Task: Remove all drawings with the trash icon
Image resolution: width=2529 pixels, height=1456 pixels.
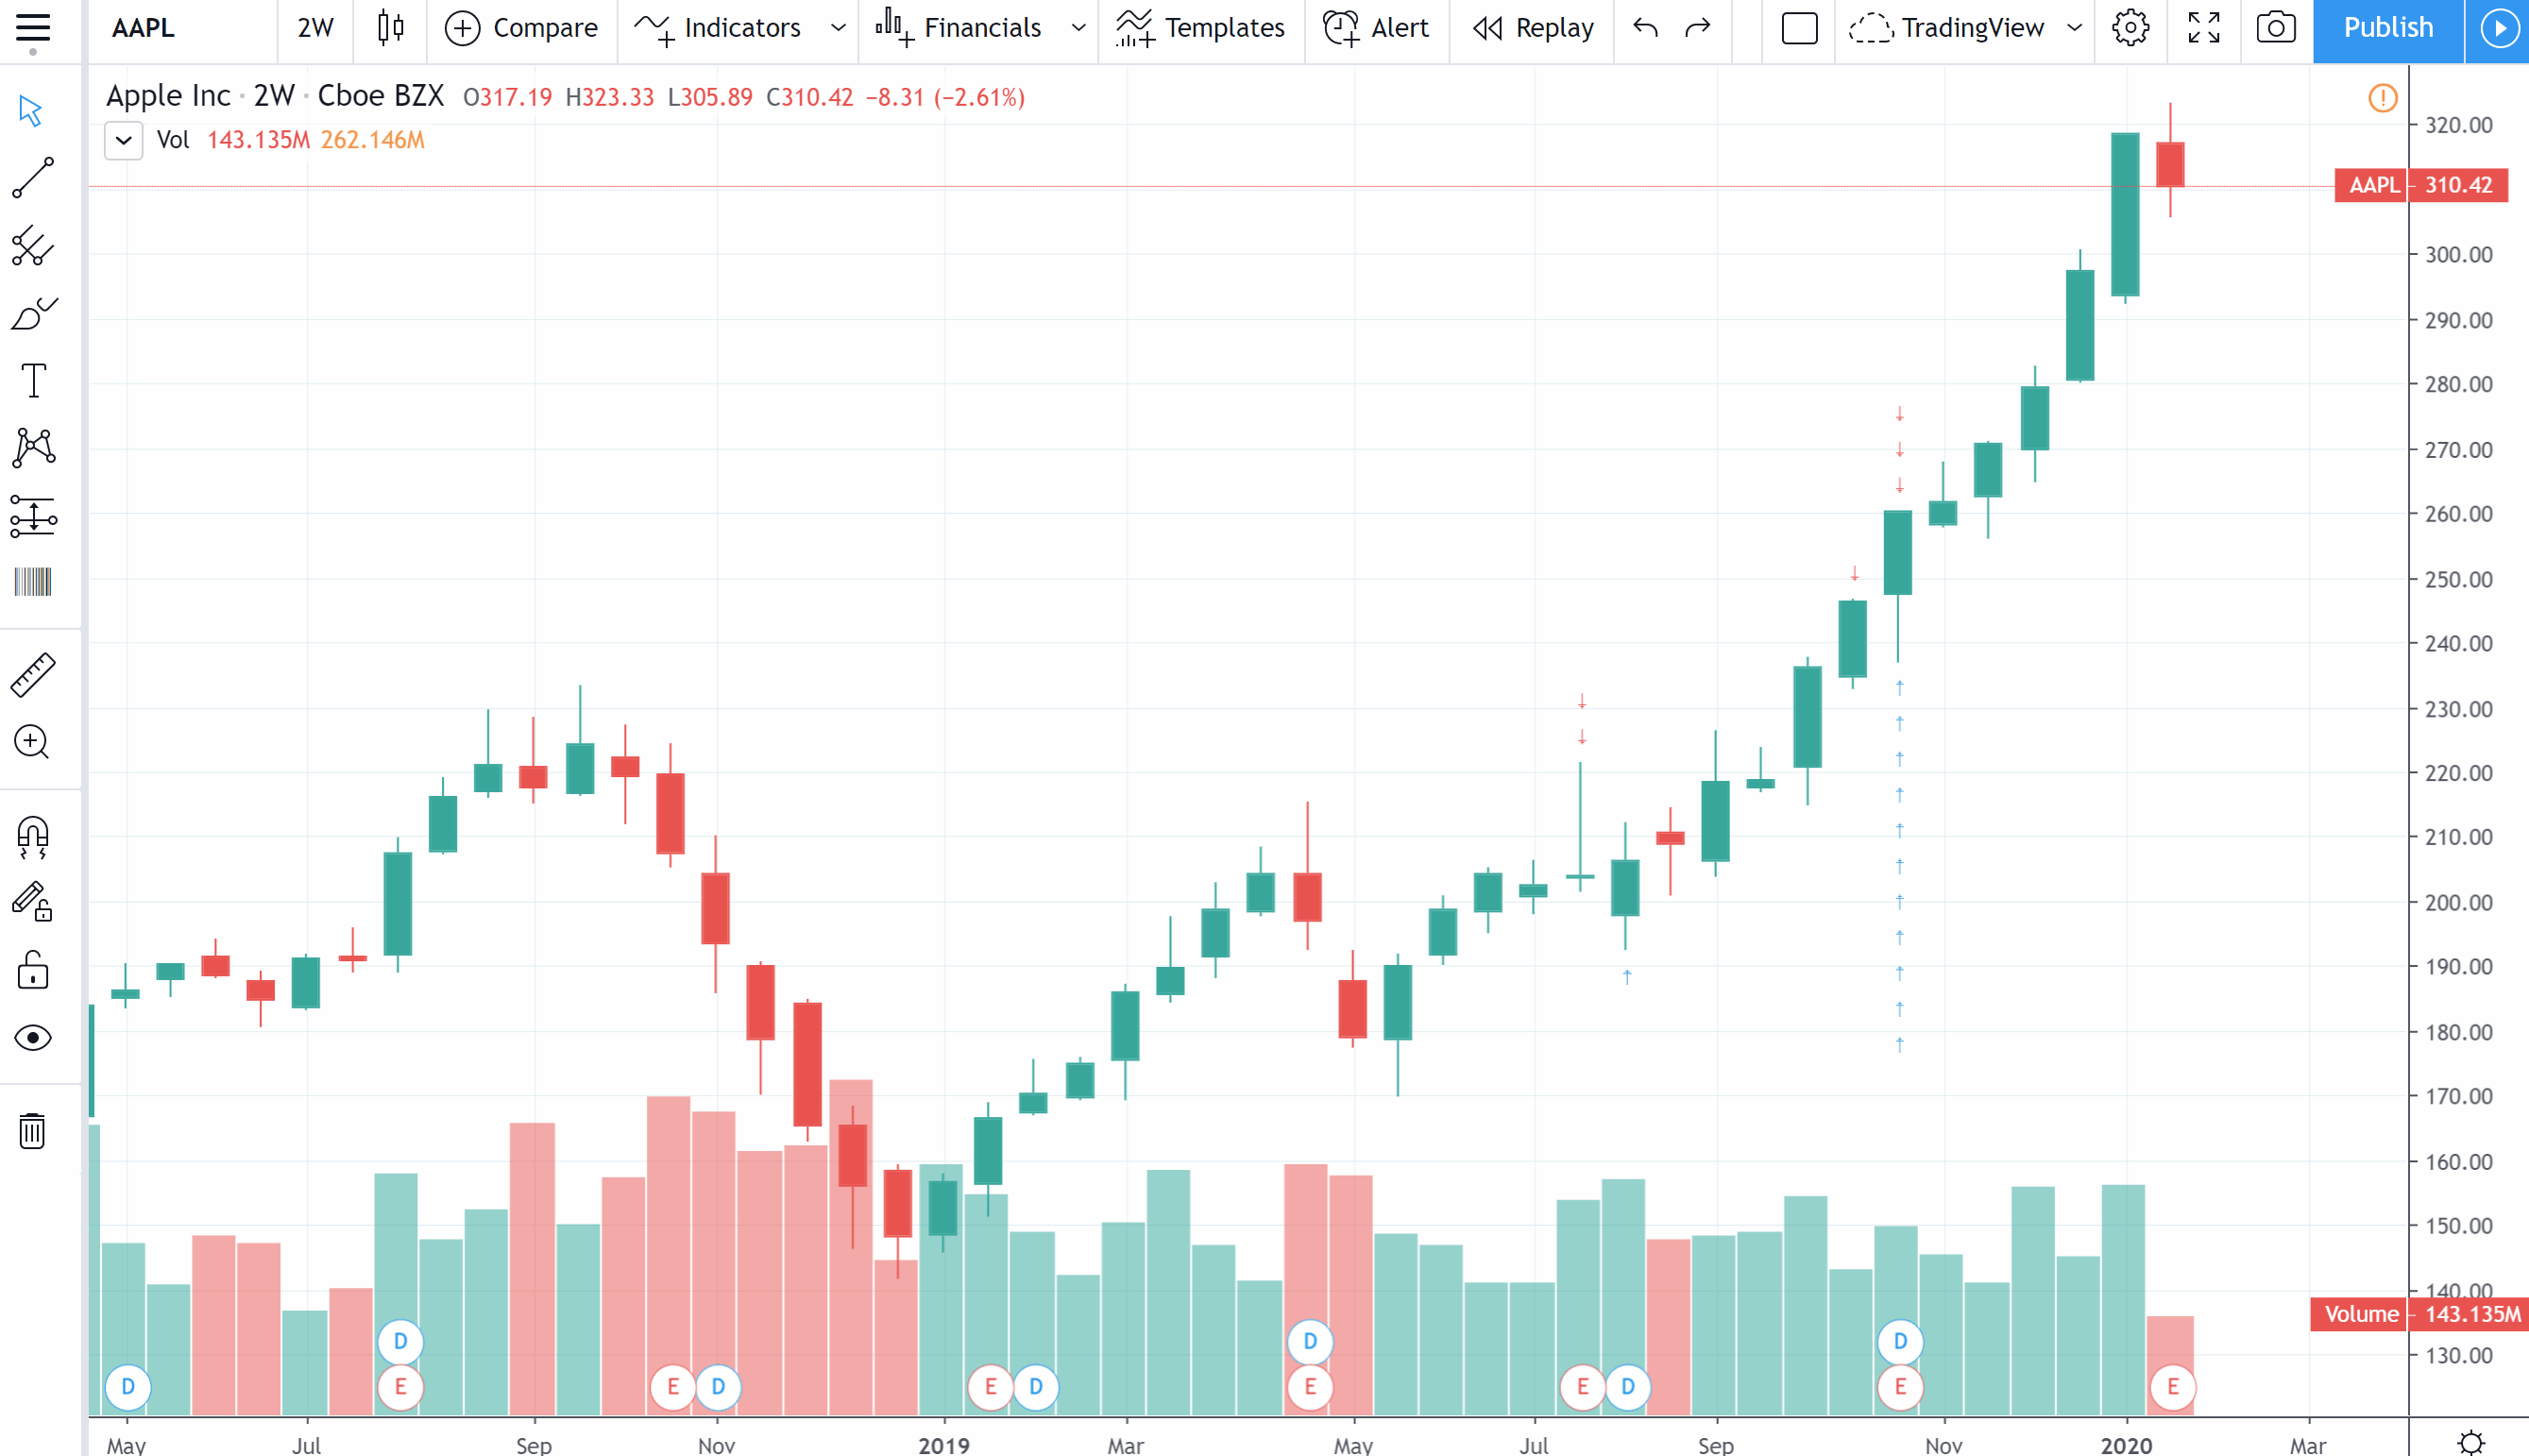Action: click(x=33, y=1132)
